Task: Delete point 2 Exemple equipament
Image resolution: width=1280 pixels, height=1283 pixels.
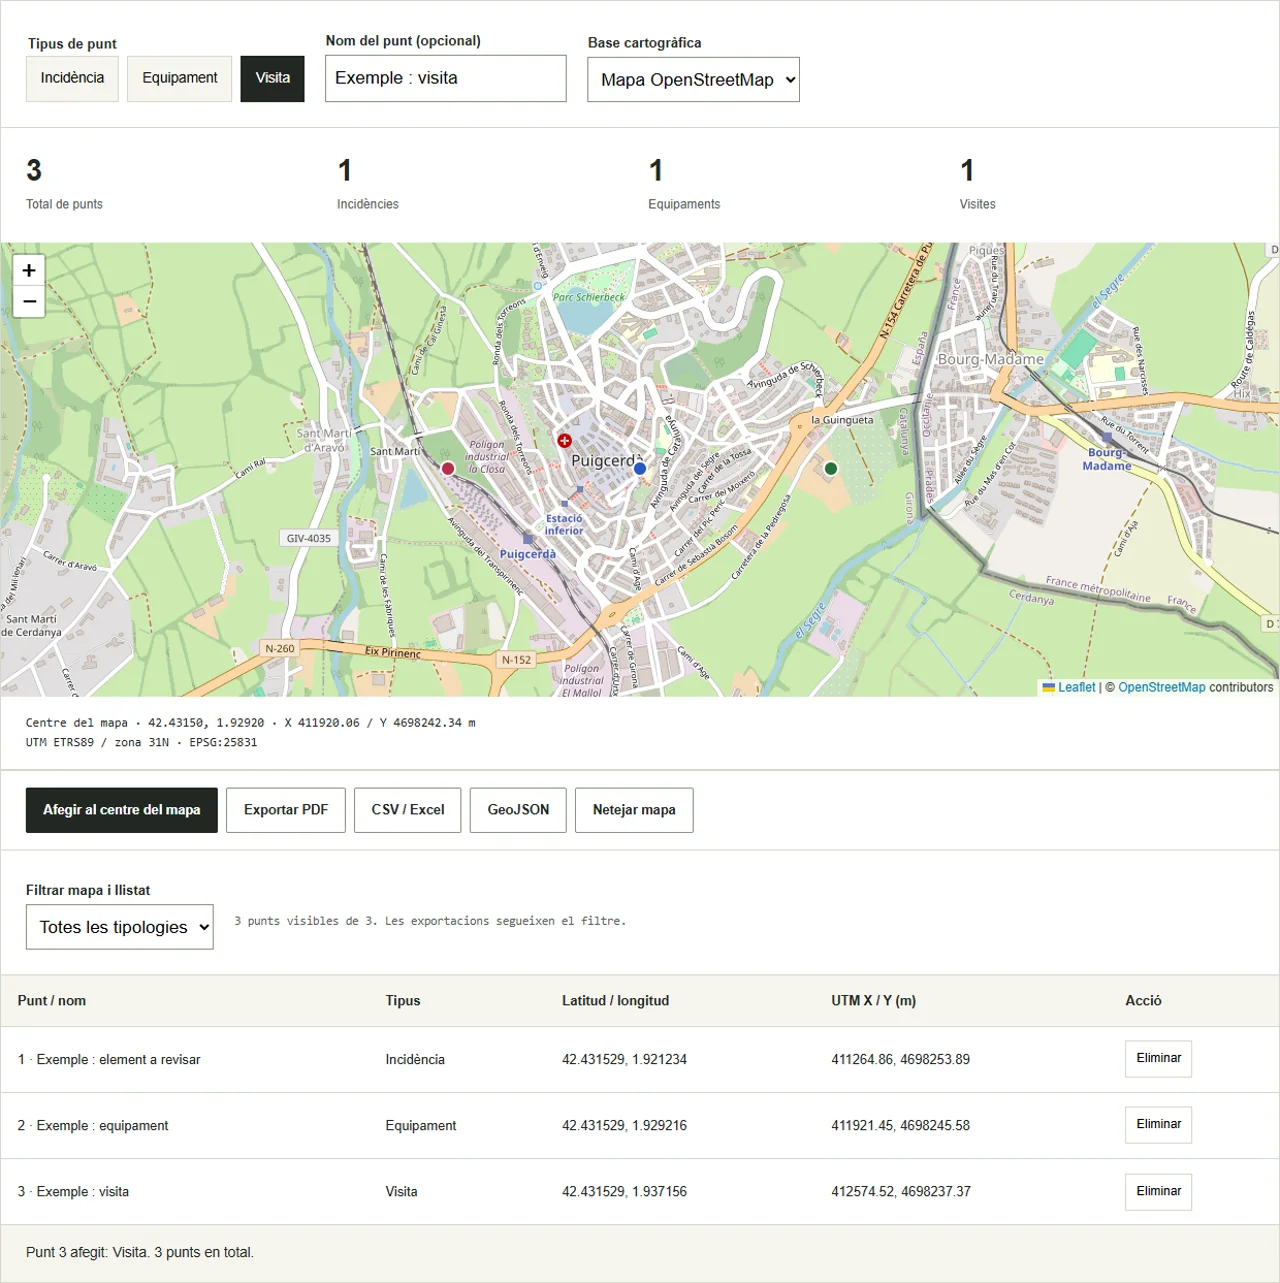Action: [1158, 1125]
